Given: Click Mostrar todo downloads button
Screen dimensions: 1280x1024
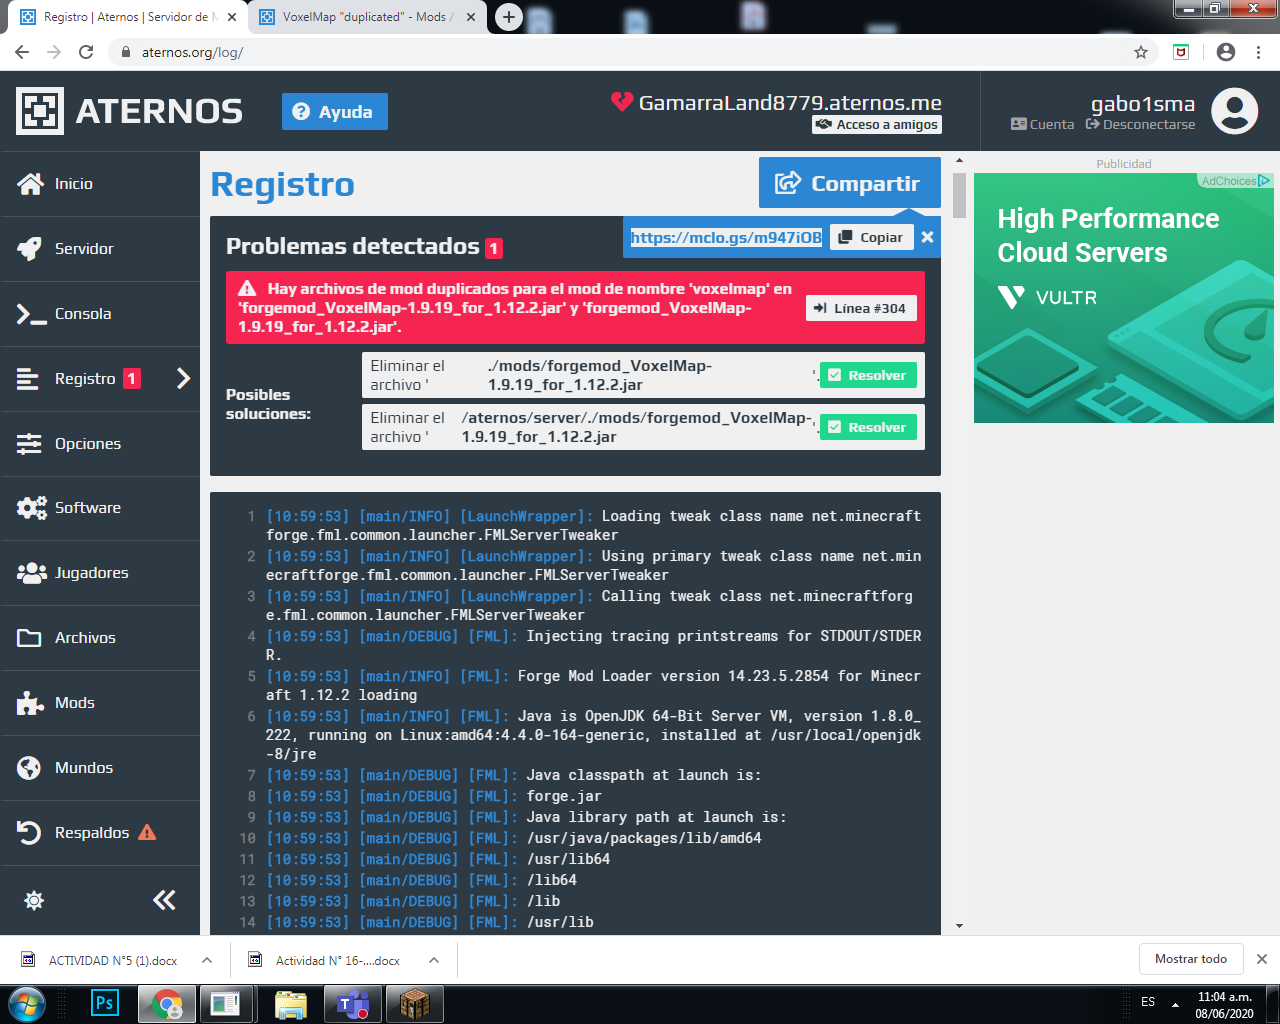Looking at the screenshot, I should click(1191, 959).
